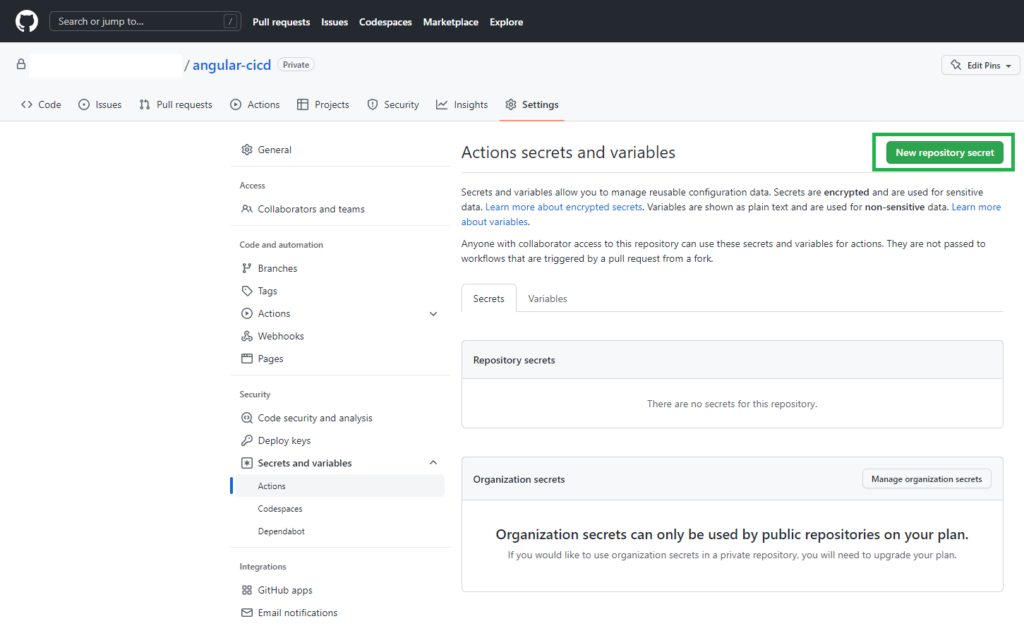Click the Projects tab table icon
The image size is (1024, 638).
point(302,104)
